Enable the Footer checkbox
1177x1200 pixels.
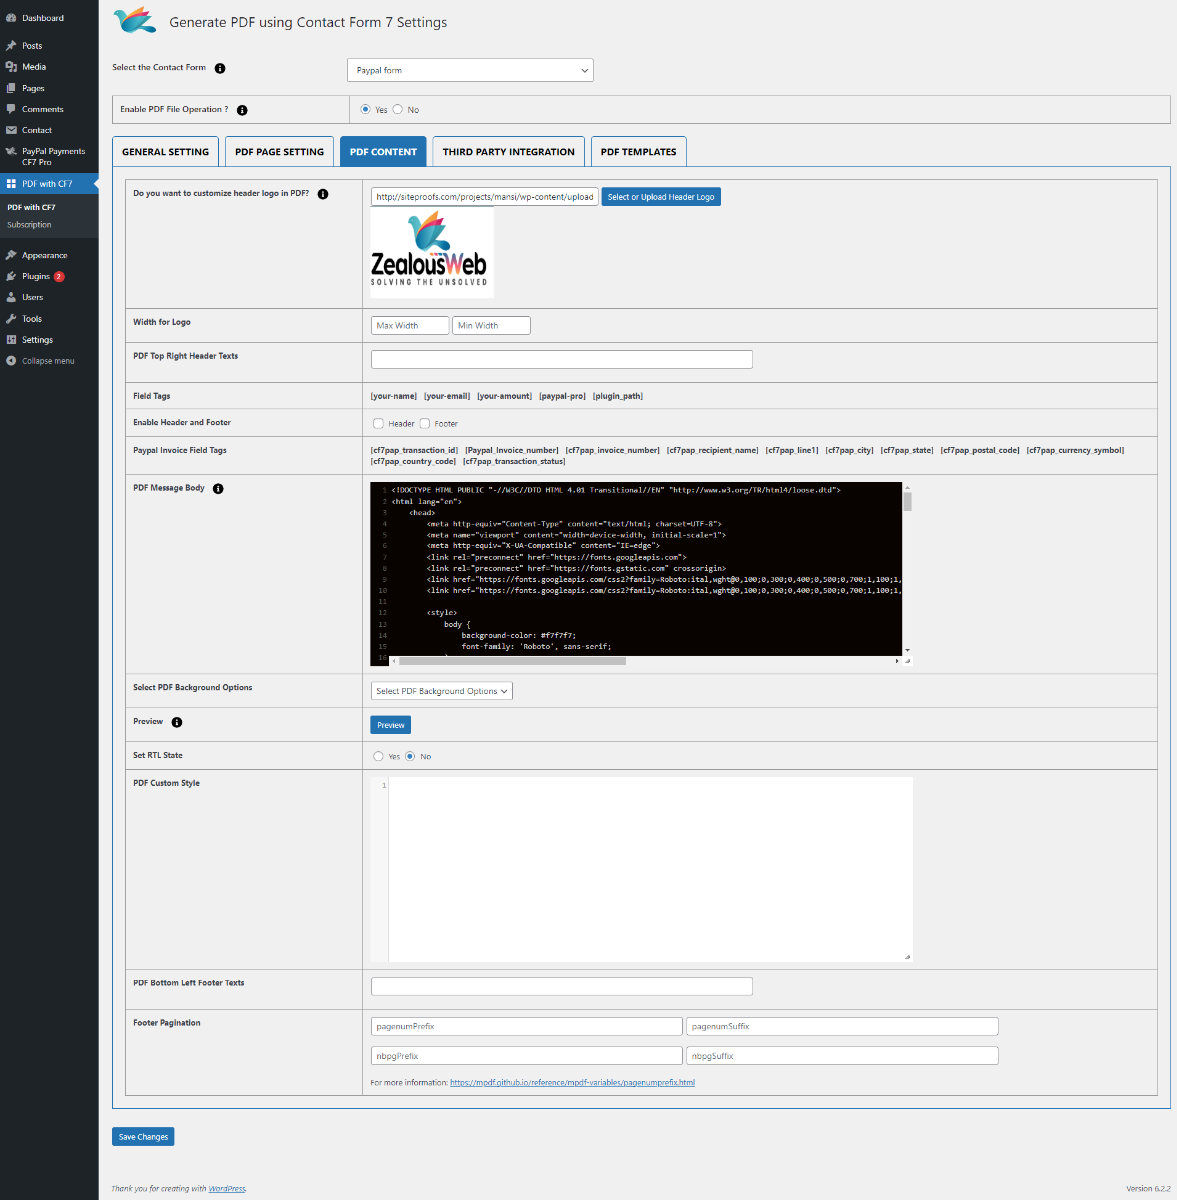click(x=425, y=424)
